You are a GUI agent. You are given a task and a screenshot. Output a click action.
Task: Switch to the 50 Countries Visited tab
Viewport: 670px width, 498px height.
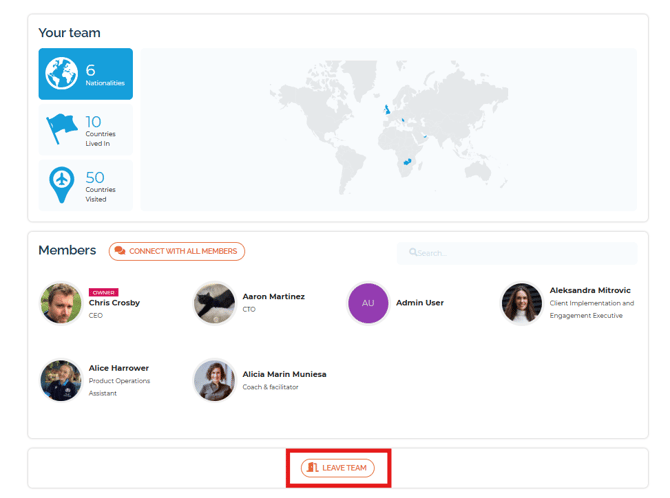[85, 185]
